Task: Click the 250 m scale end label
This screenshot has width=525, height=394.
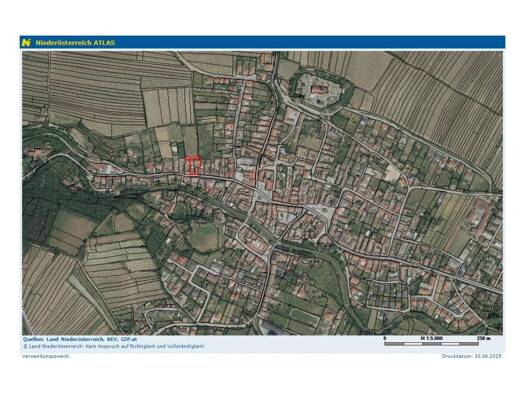Action: 483,338
